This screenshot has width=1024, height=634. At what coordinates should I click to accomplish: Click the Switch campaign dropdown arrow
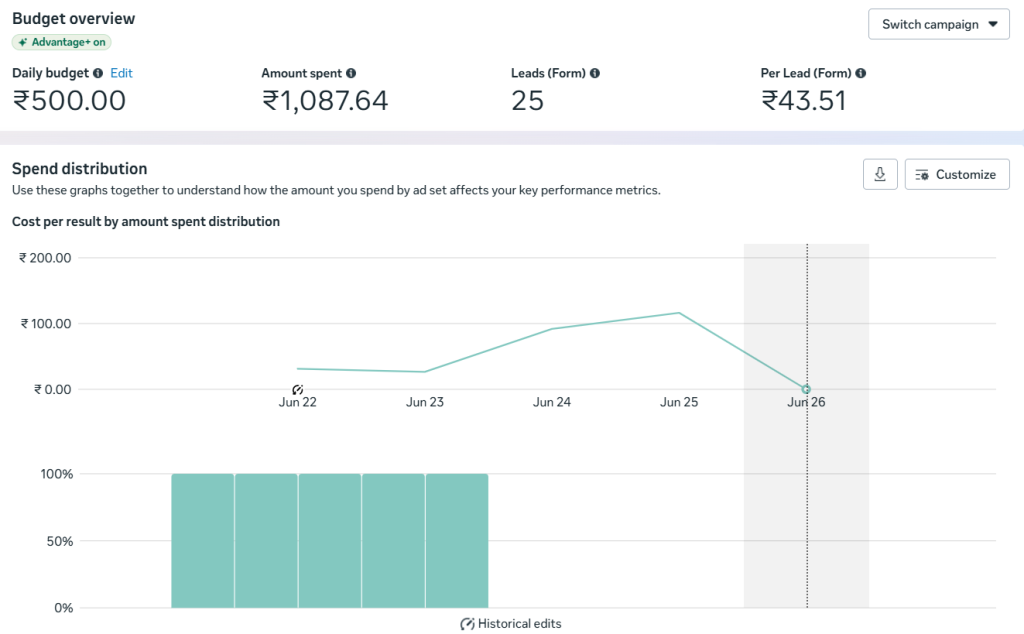tap(993, 24)
